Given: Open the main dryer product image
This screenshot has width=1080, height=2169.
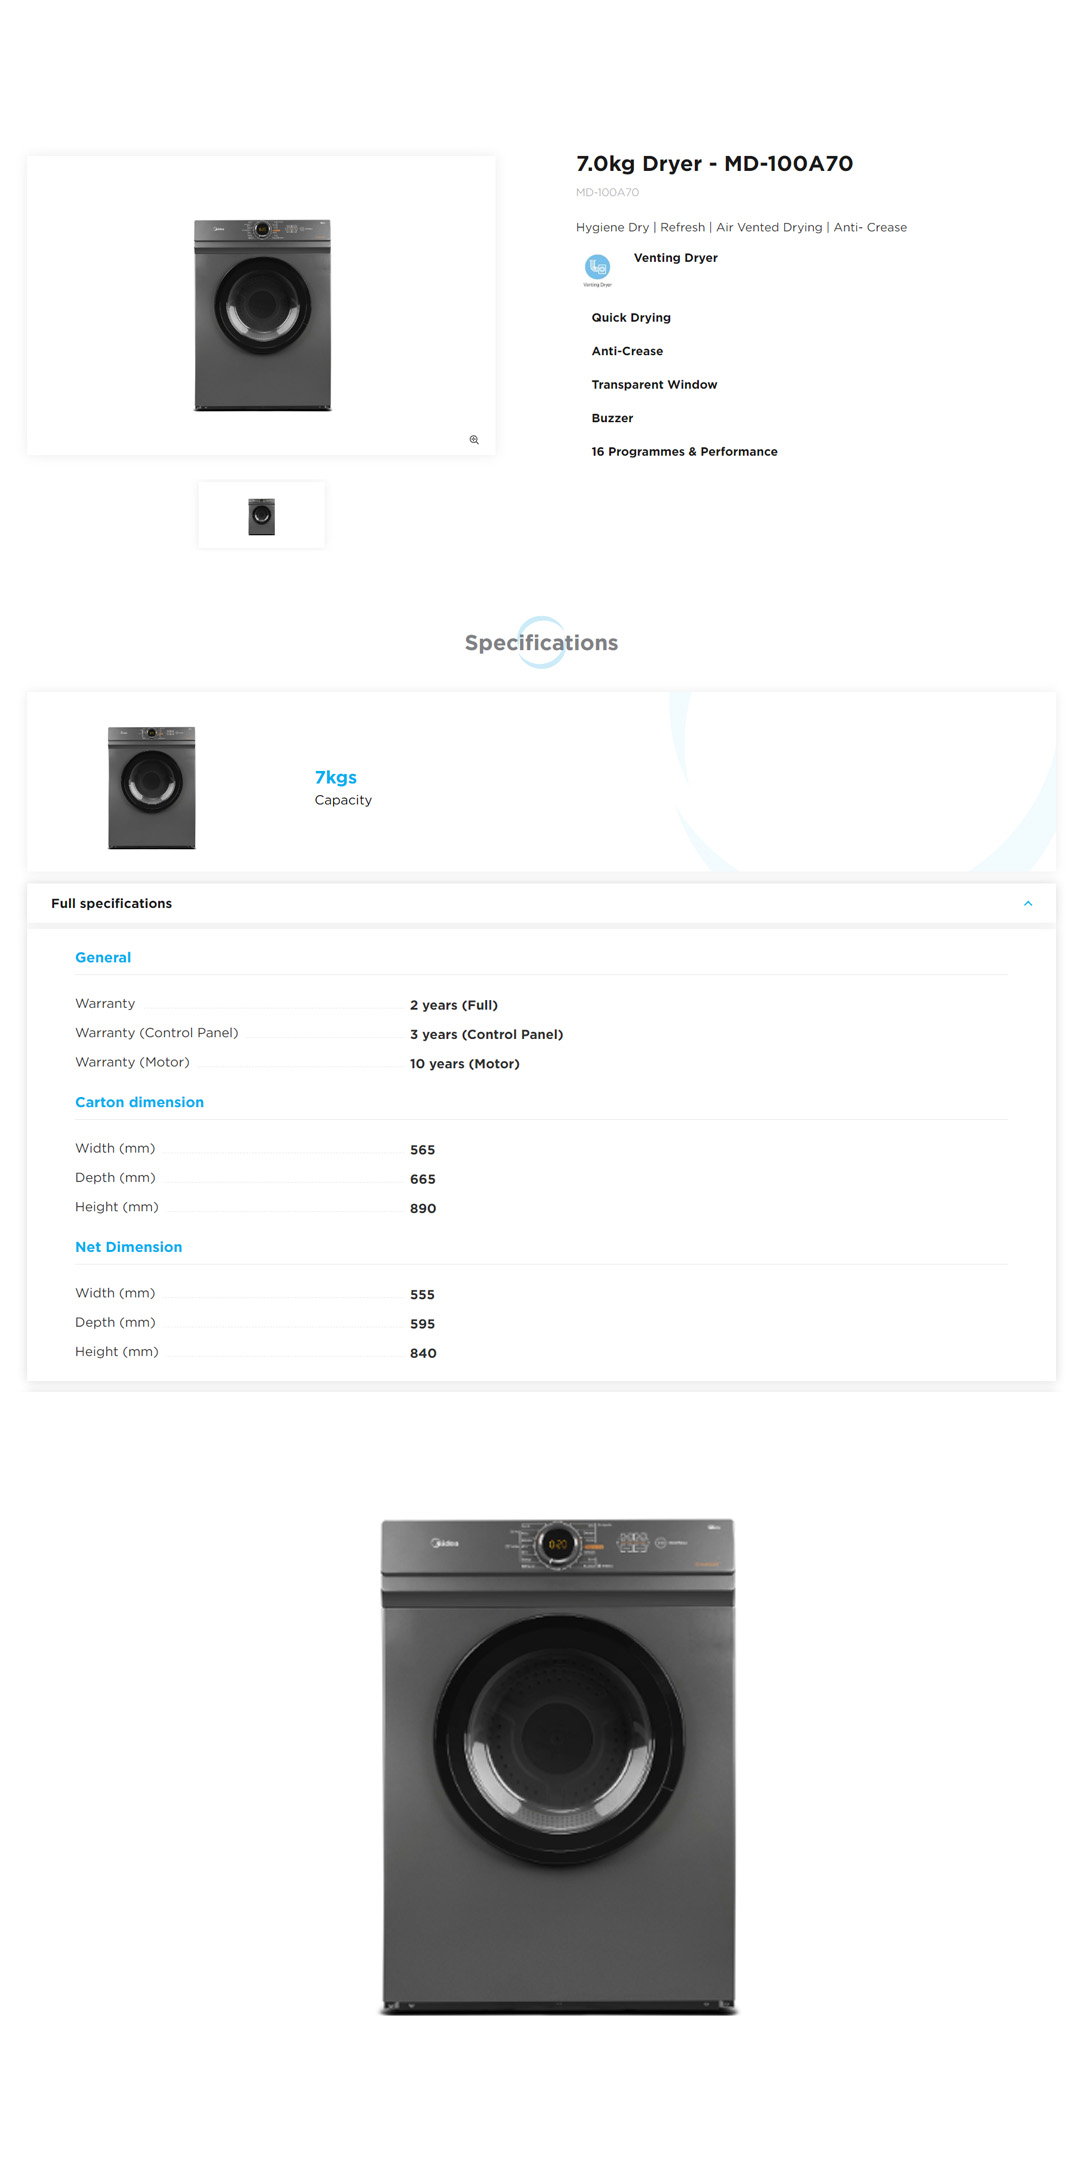Looking at the screenshot, I should 262,315.
